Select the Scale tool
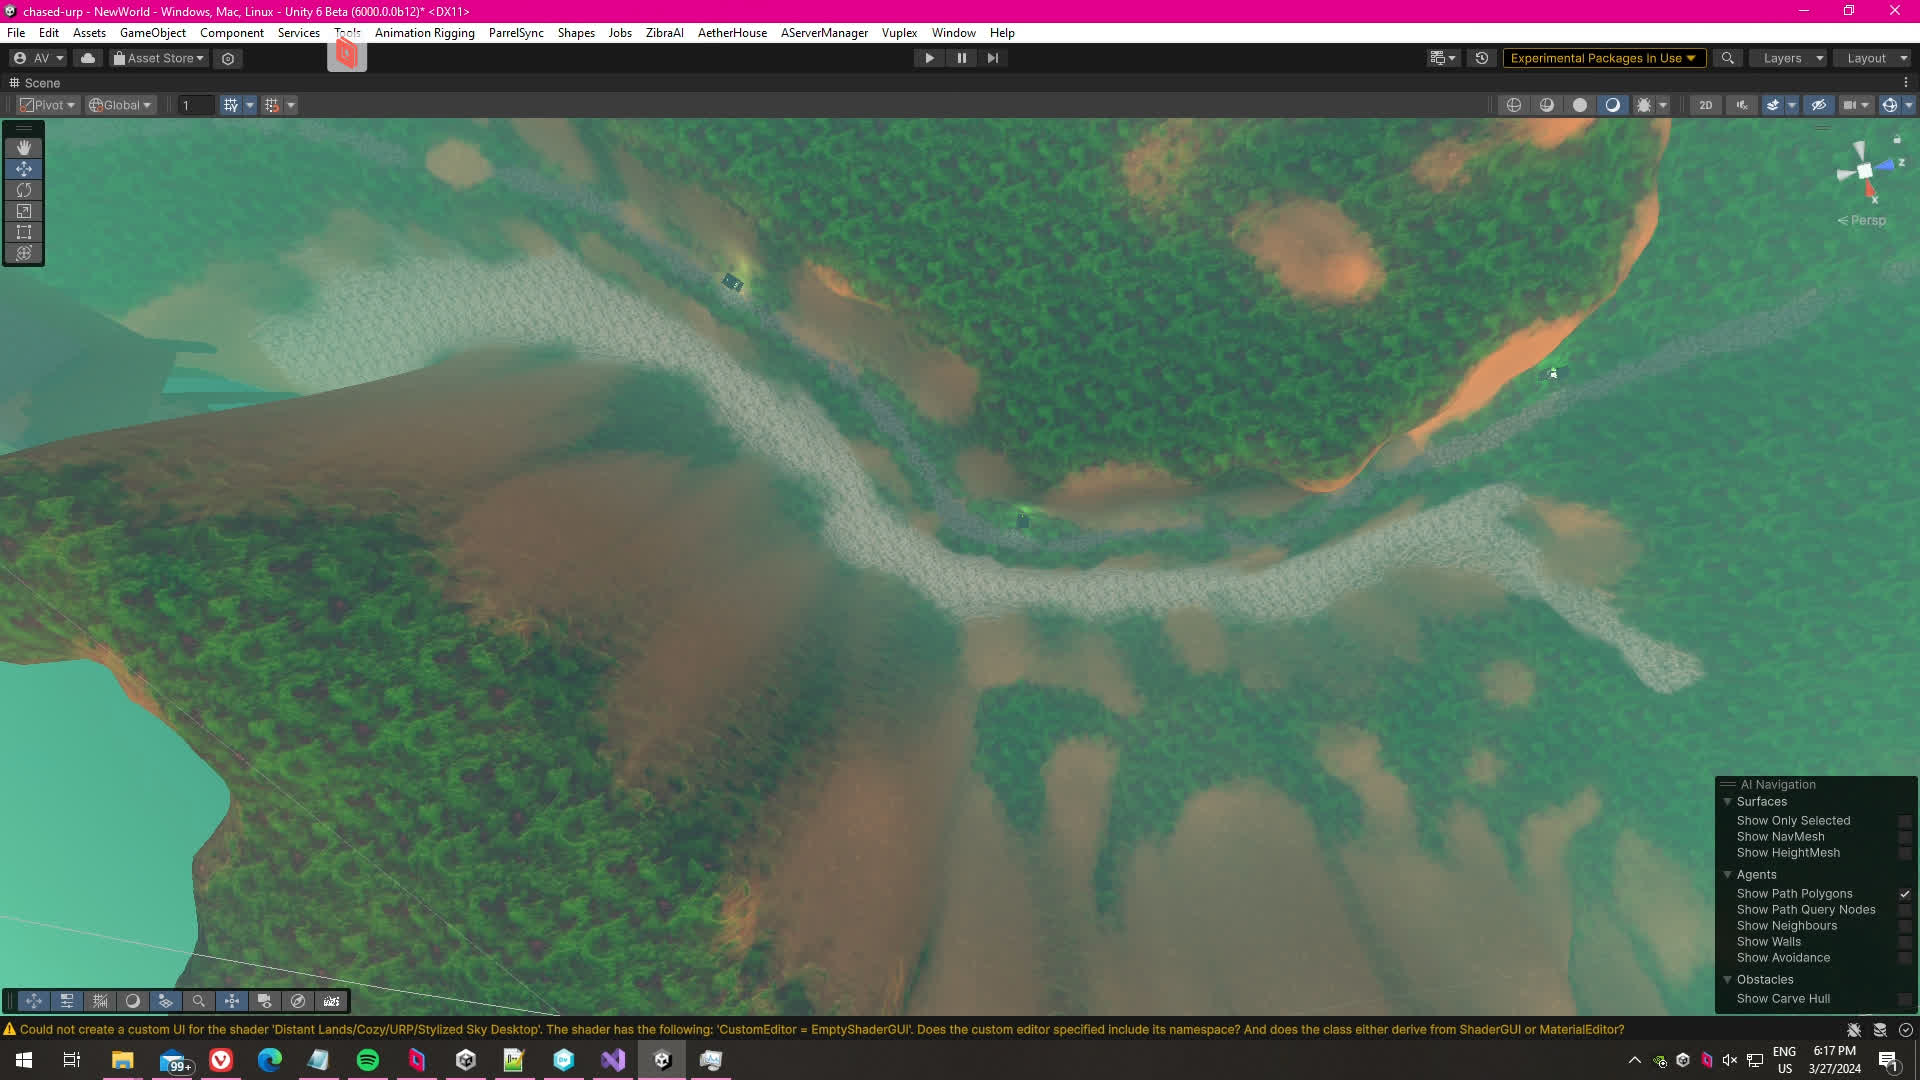Screen dimensions: 1920x1080 tap(24, 211)
